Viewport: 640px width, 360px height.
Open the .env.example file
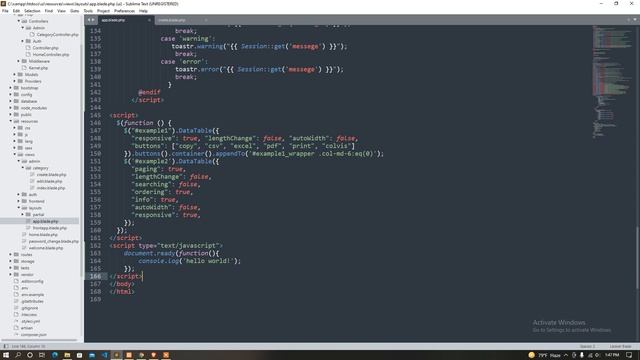click(x=32, y=295)
